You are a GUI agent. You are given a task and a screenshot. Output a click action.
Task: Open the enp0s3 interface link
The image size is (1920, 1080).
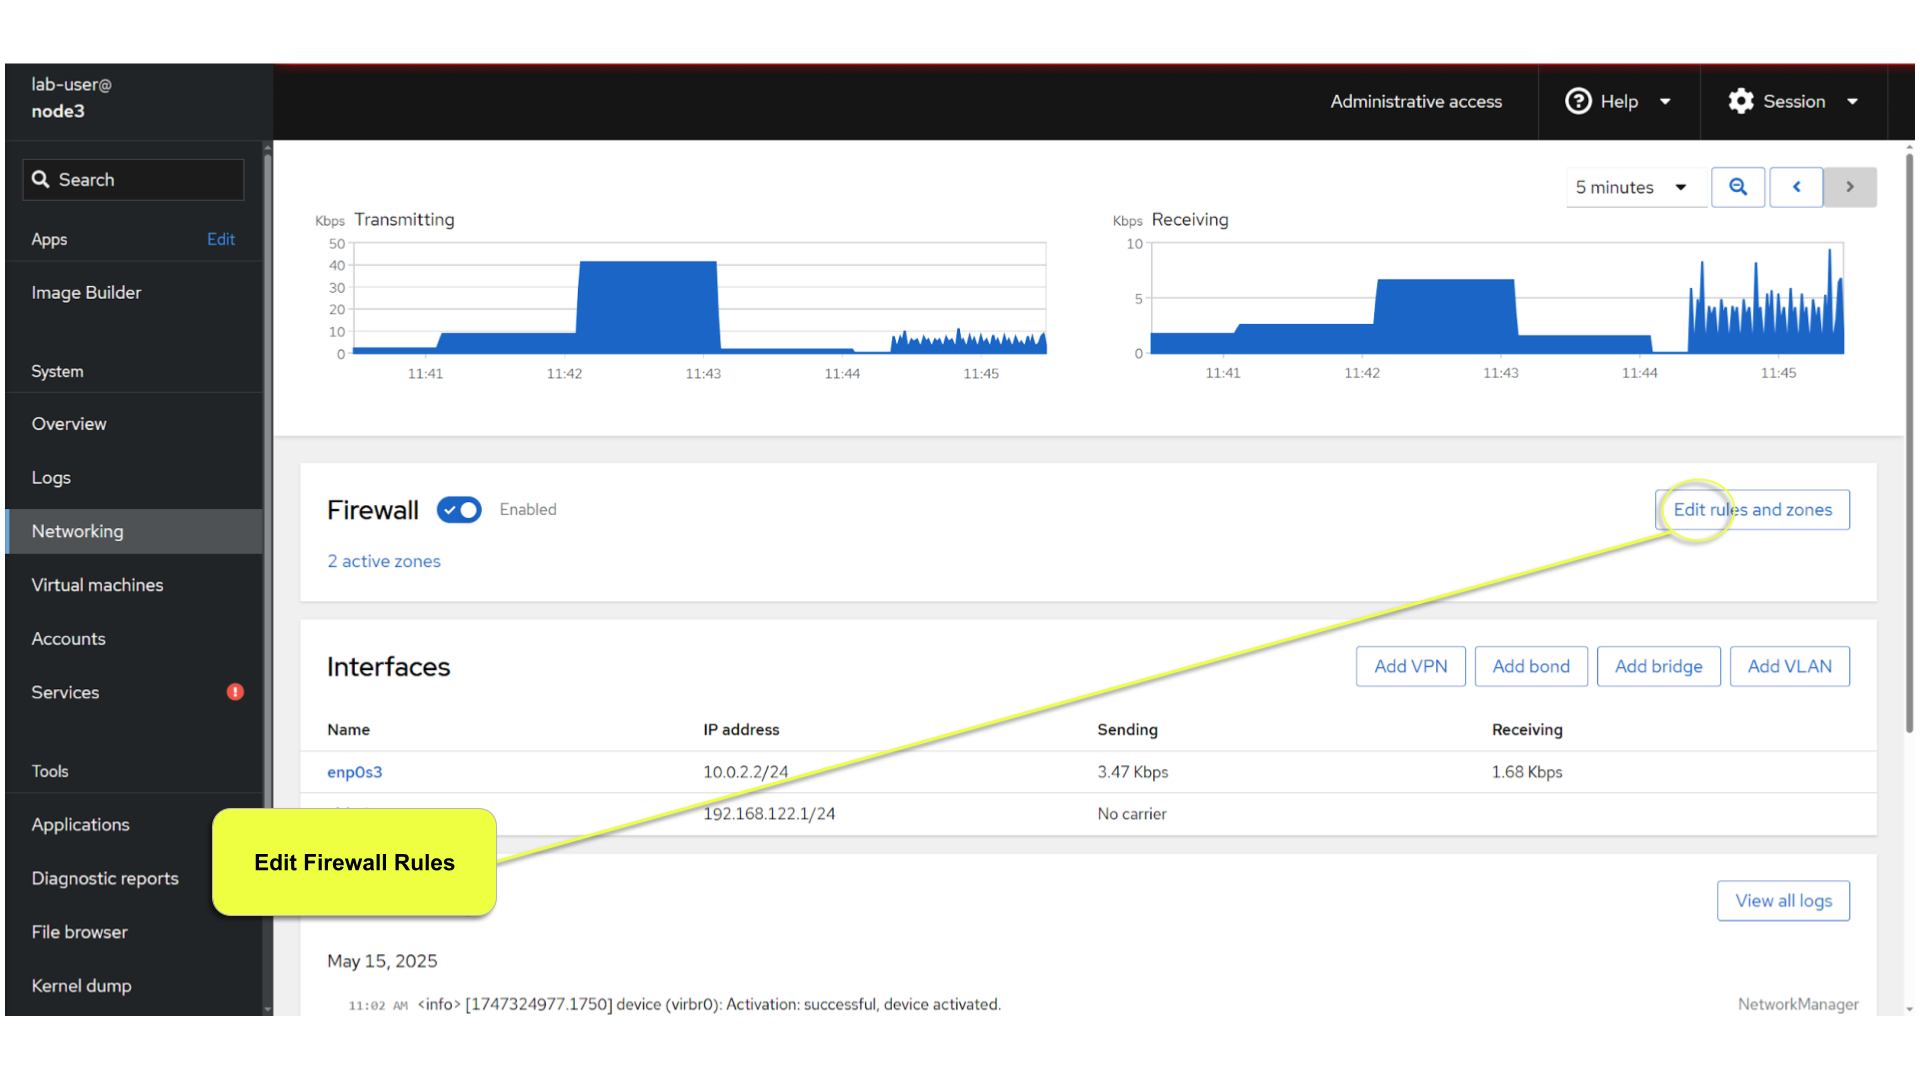pyautogui.click(x=354, y=772)
